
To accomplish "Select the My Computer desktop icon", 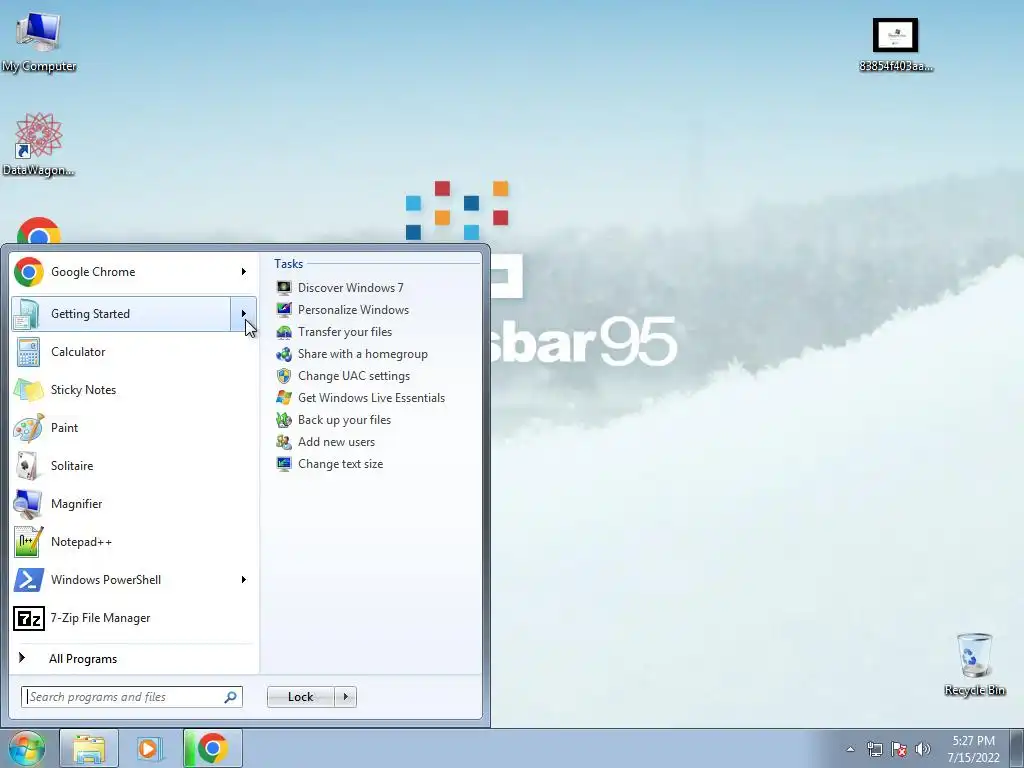I will click(39, 42).
